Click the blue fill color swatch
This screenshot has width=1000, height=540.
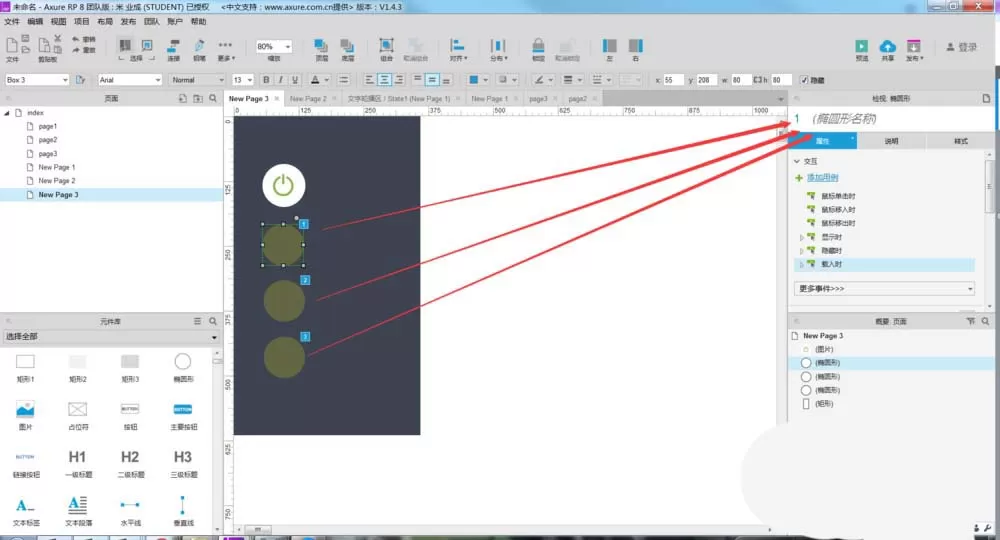pos(474,80)
